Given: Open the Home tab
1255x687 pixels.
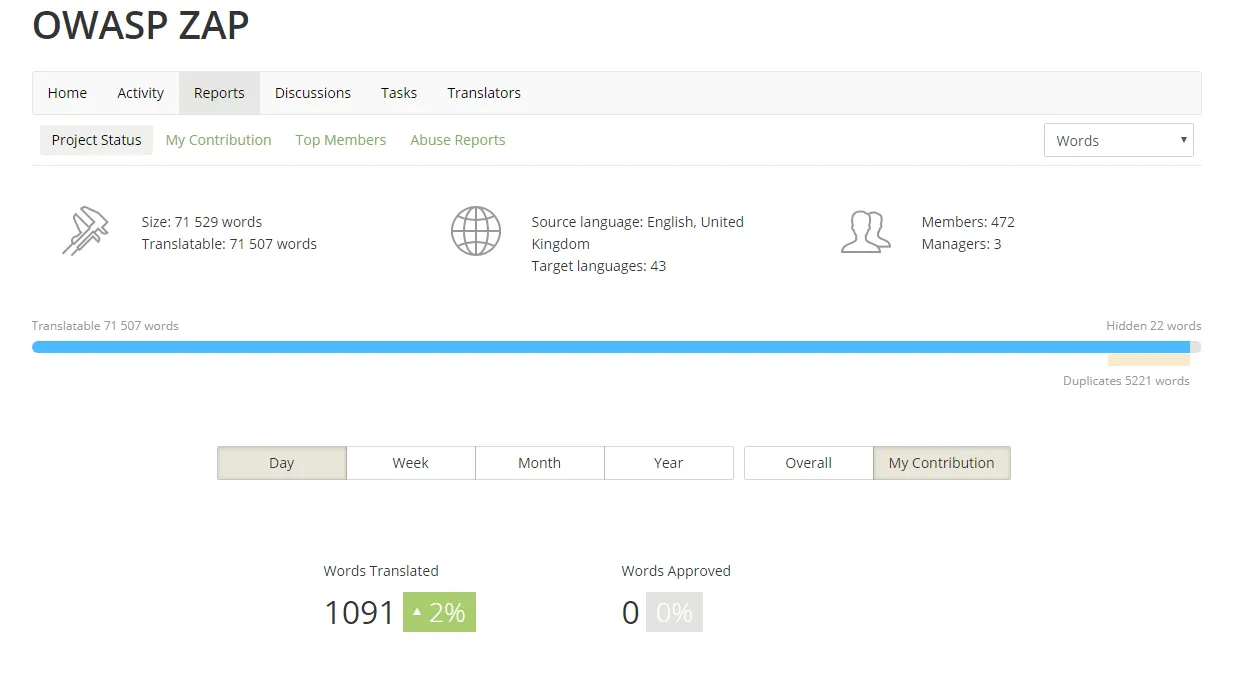Looking at the screenshot, I should point(67,93).
